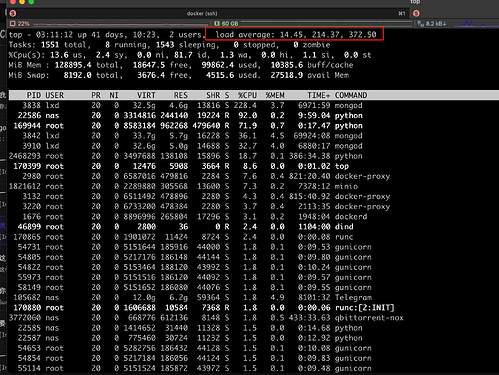Click gunicorn in the PID 54805 row
This screenshot has height=375, width=499.
[x=353, y=257]
